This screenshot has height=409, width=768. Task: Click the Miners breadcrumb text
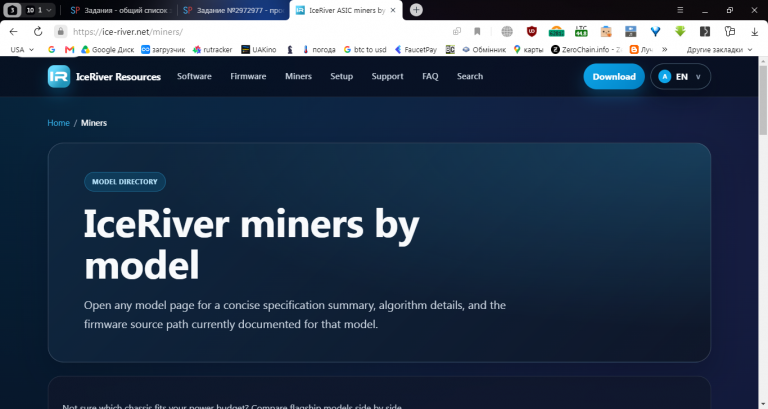point(94,123)
